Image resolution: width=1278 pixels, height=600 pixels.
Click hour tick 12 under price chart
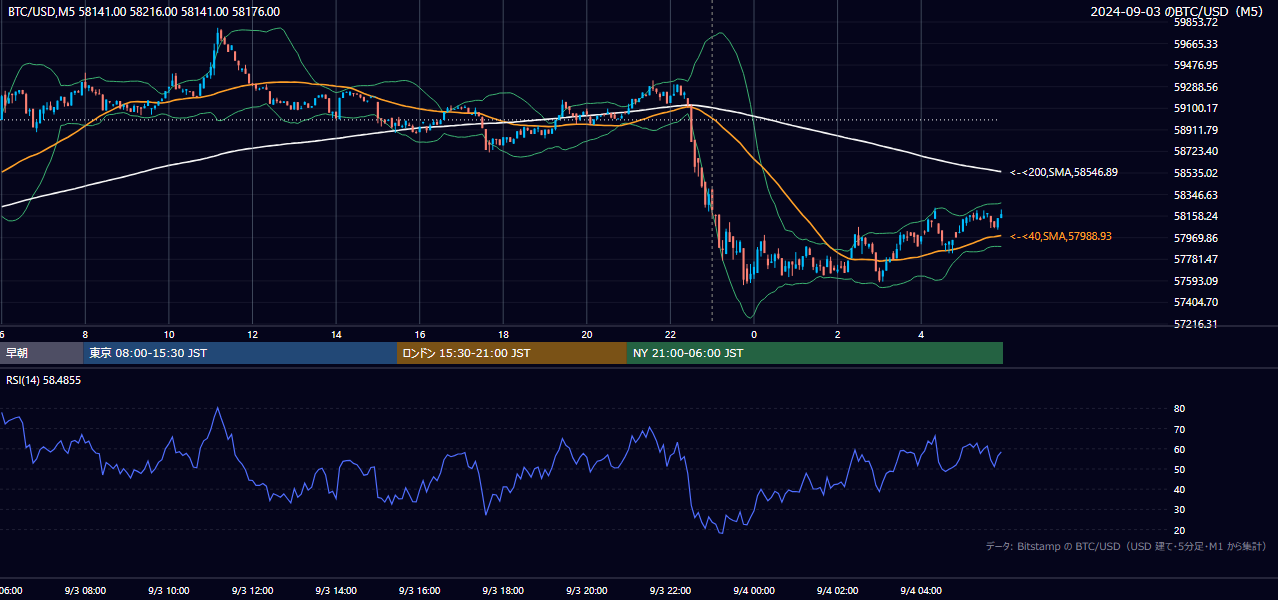coord(252,334)
